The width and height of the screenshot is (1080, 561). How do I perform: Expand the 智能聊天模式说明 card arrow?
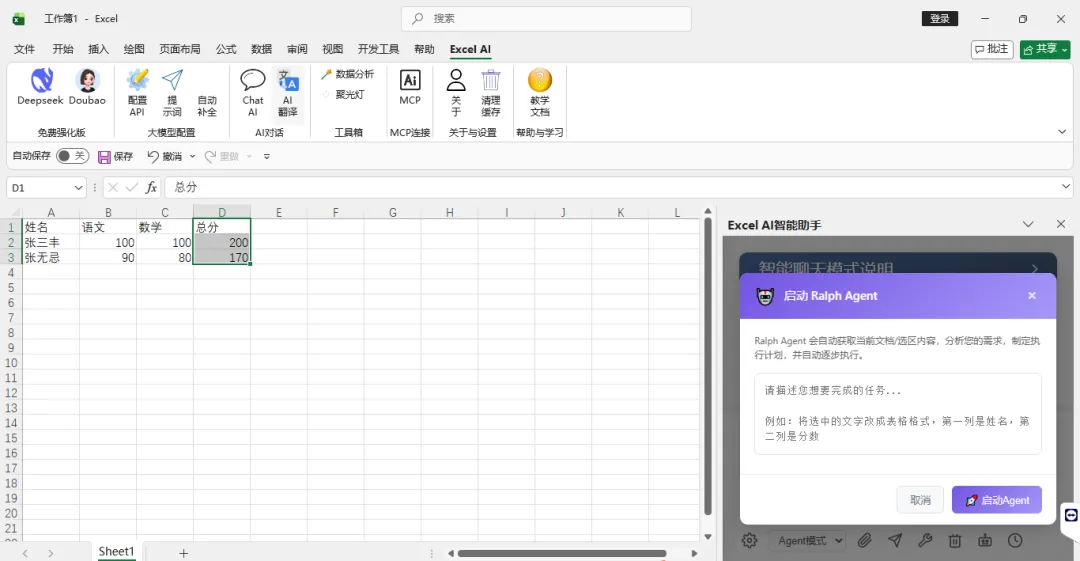point(1035,268)
